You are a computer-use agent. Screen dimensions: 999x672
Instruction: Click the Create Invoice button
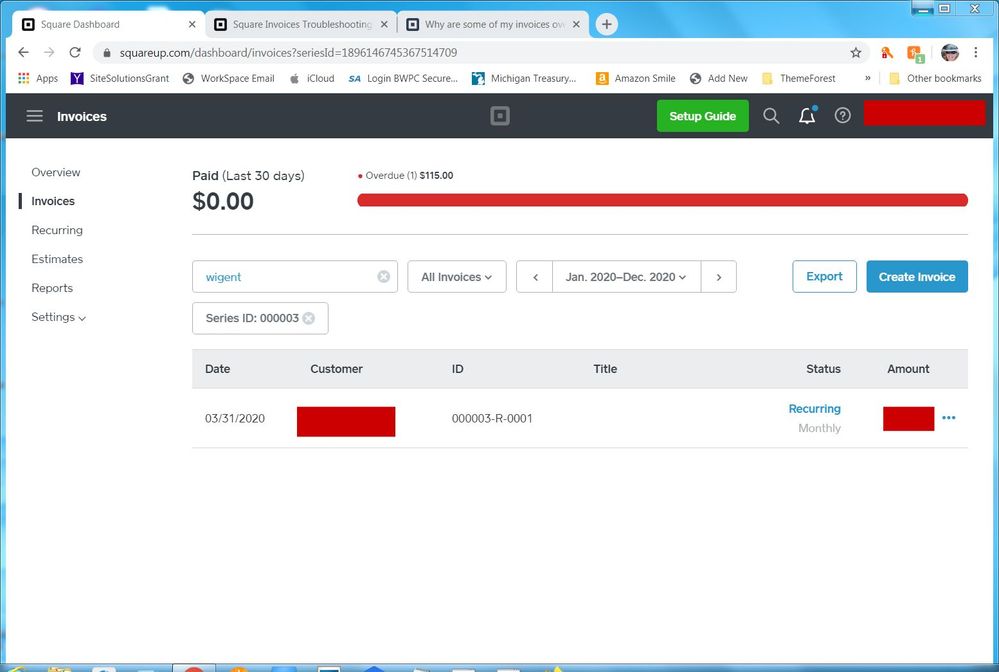917,277
